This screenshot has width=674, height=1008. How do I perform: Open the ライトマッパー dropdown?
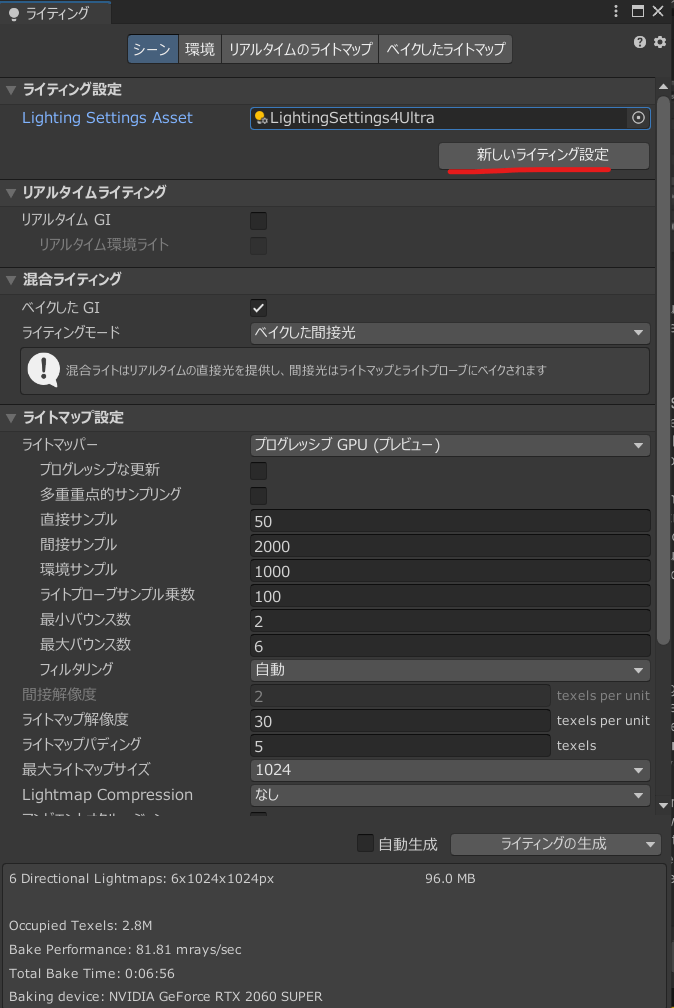click(449, 445)
